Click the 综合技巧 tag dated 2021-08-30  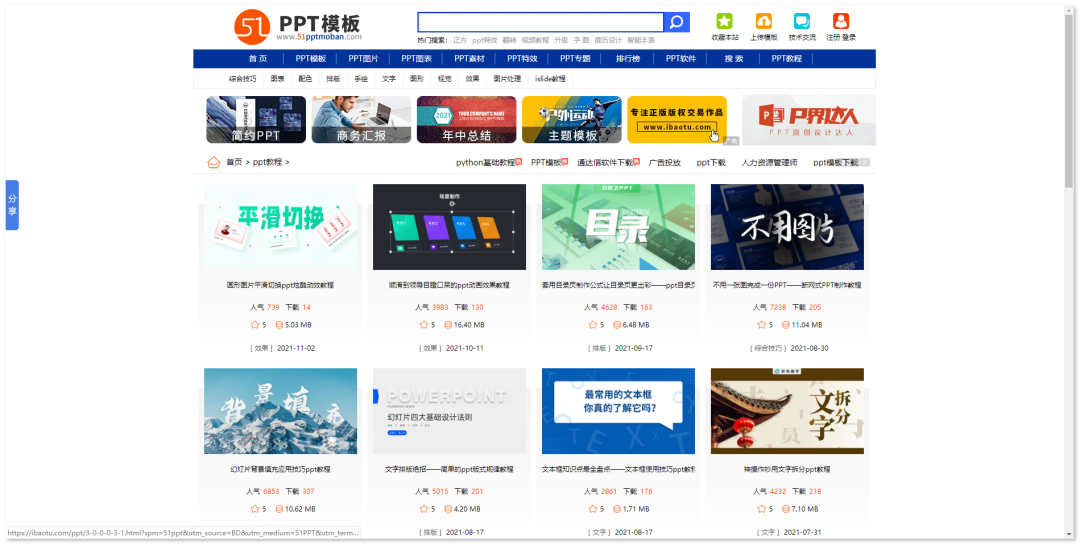(768, 348)
